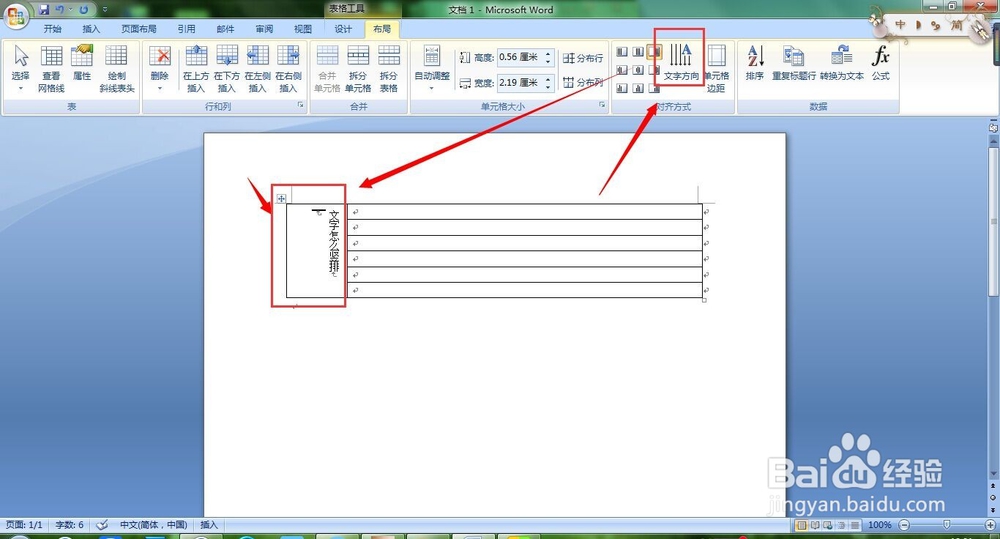Edit the 宽度 column width field
The image size is (1000, 539).
(x=519, y=83)
